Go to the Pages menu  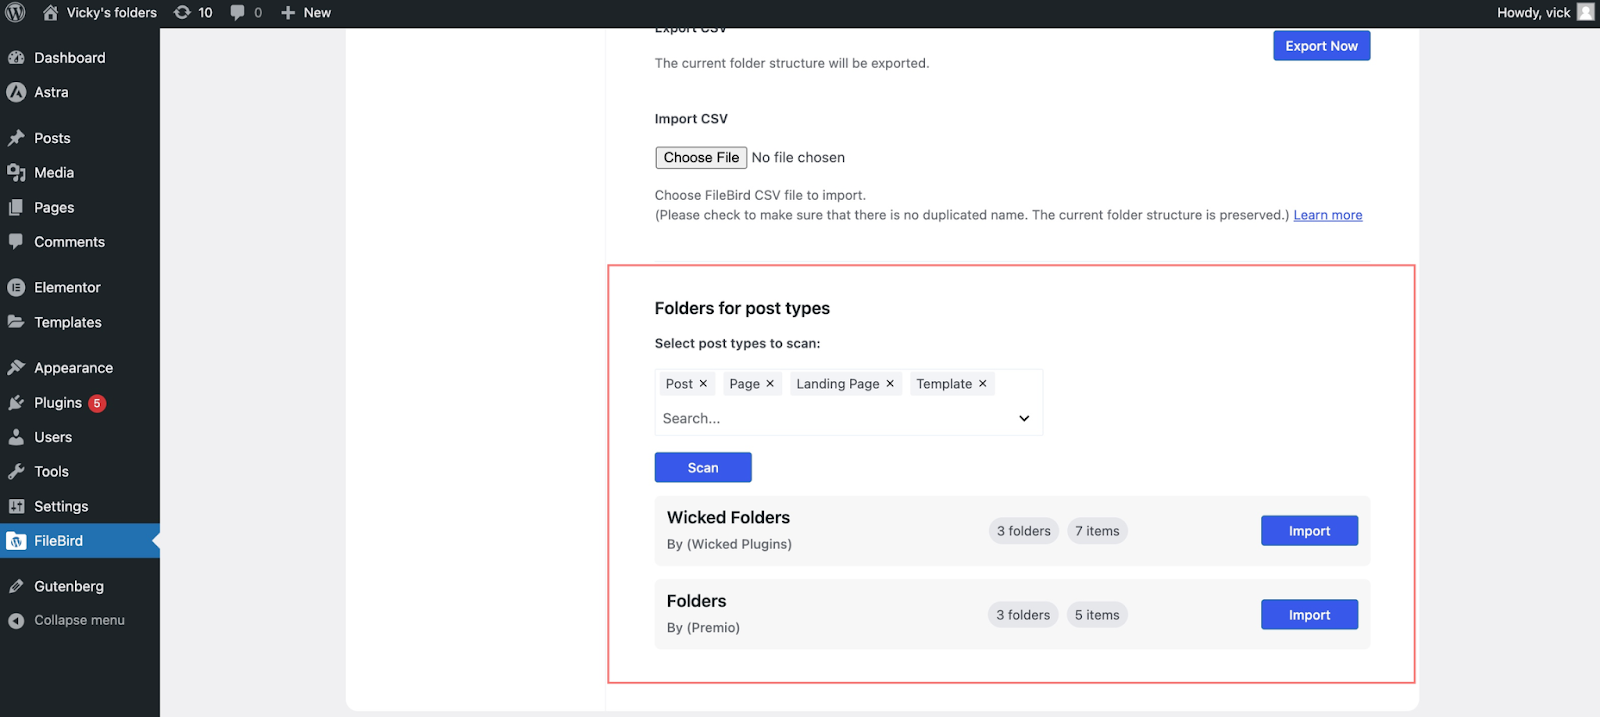click(x=80, y=208)
